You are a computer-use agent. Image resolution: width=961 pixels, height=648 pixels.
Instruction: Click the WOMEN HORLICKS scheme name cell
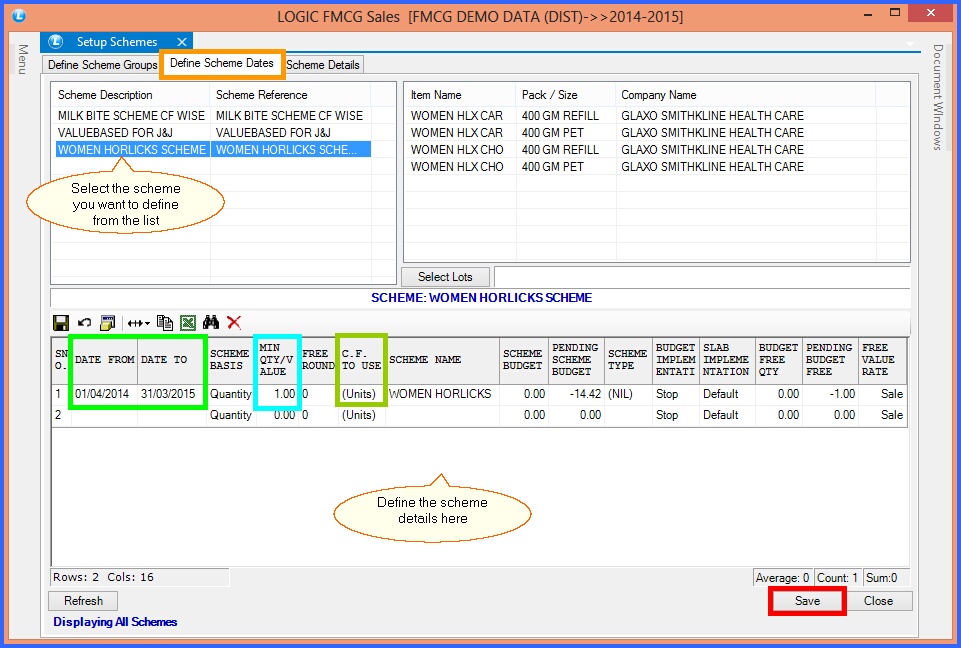(x=442, y=394)
